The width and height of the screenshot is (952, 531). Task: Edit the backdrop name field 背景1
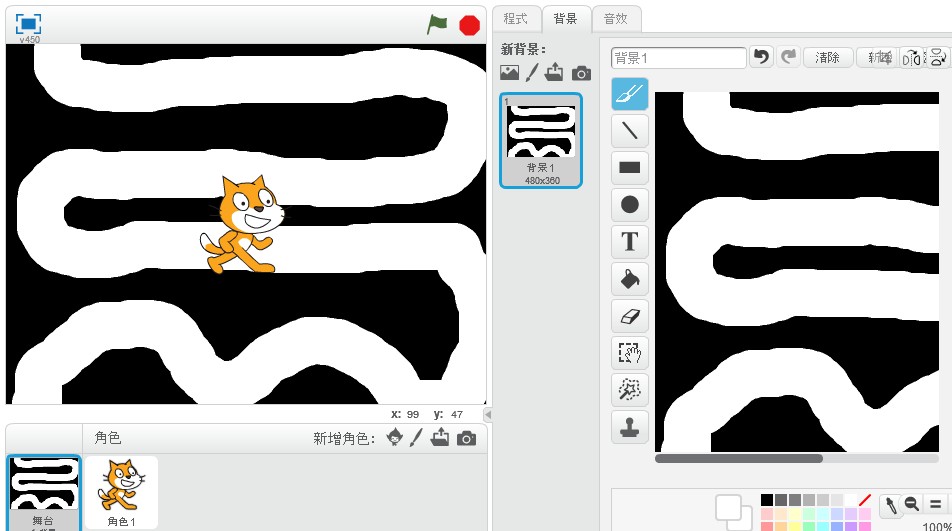point(679,58)
